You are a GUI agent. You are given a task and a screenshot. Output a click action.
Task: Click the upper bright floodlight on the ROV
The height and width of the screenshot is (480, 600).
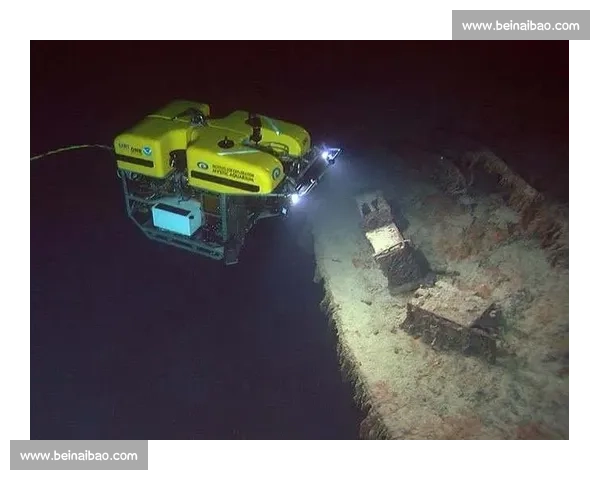coord(327,155)
